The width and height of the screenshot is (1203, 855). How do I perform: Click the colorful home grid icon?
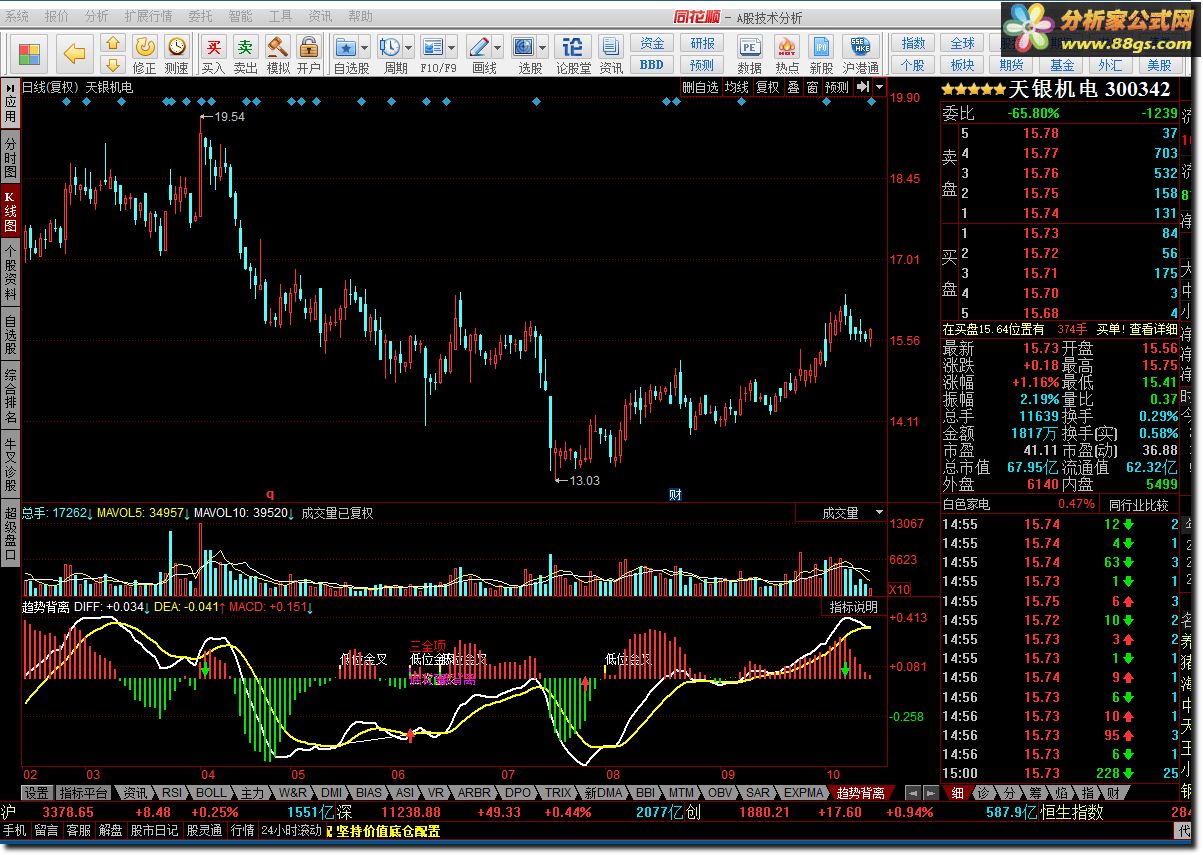pyautogui.click(x=28, y=54)
